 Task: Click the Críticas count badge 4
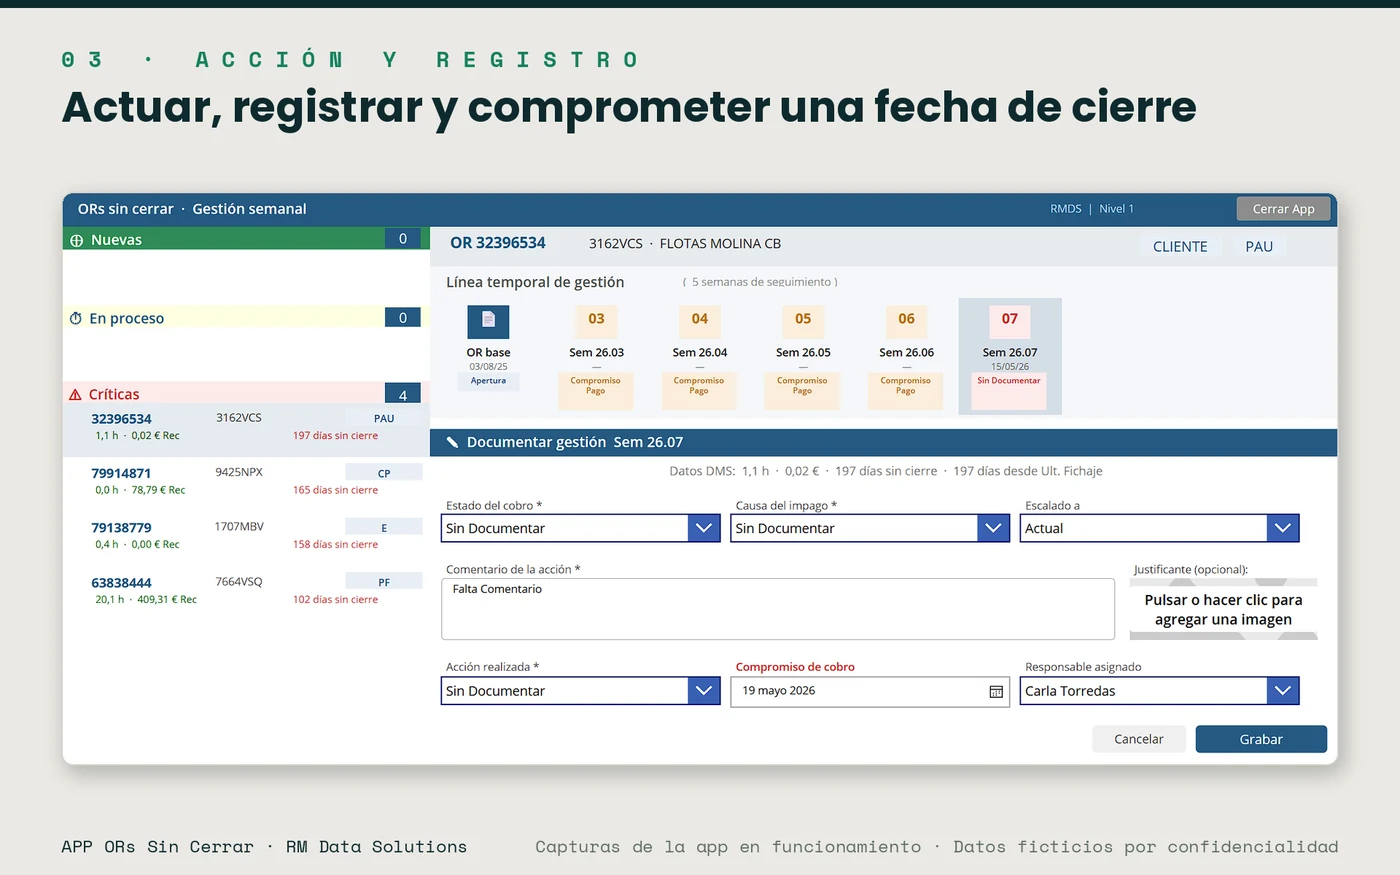403,394
